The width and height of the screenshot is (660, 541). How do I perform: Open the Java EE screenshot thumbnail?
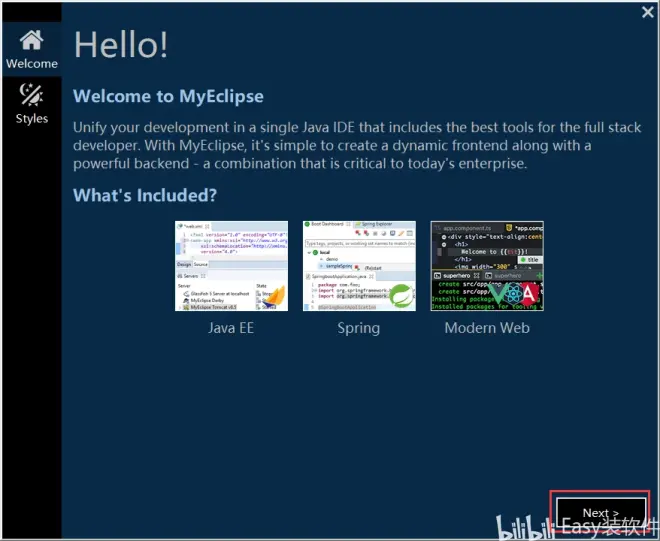pos(232,266)
